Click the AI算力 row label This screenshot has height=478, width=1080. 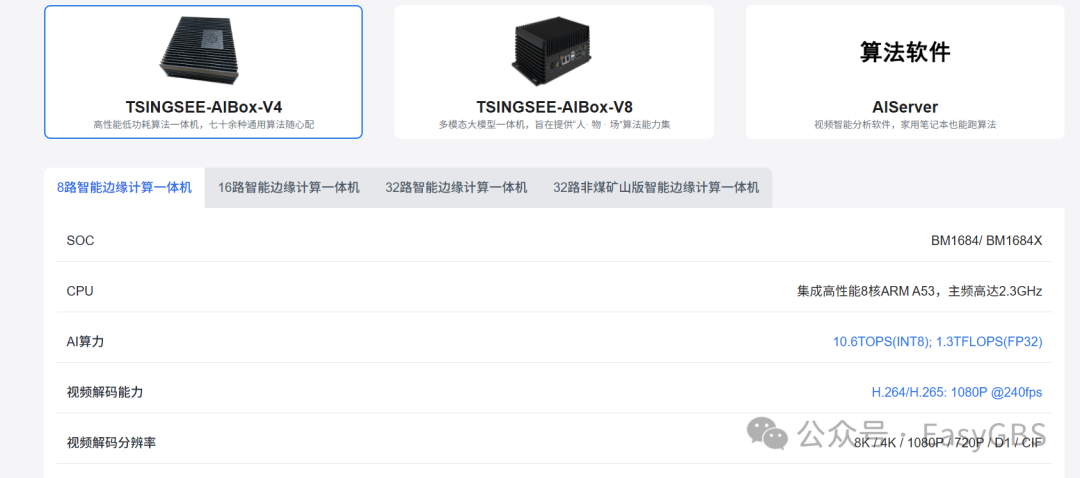tap(85, 342)
